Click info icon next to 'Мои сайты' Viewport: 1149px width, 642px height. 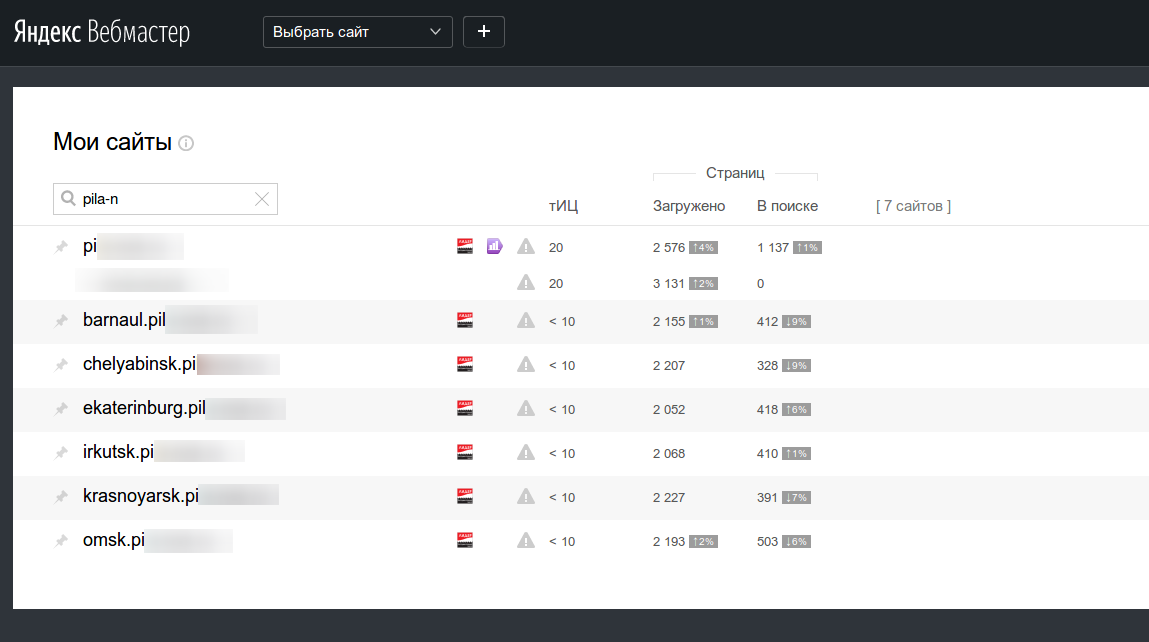pos(186,143)
